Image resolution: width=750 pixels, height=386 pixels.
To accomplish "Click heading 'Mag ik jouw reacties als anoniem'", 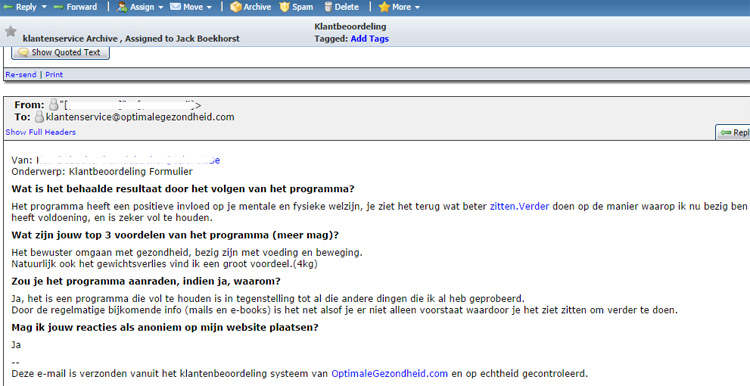I will point(165,328).
